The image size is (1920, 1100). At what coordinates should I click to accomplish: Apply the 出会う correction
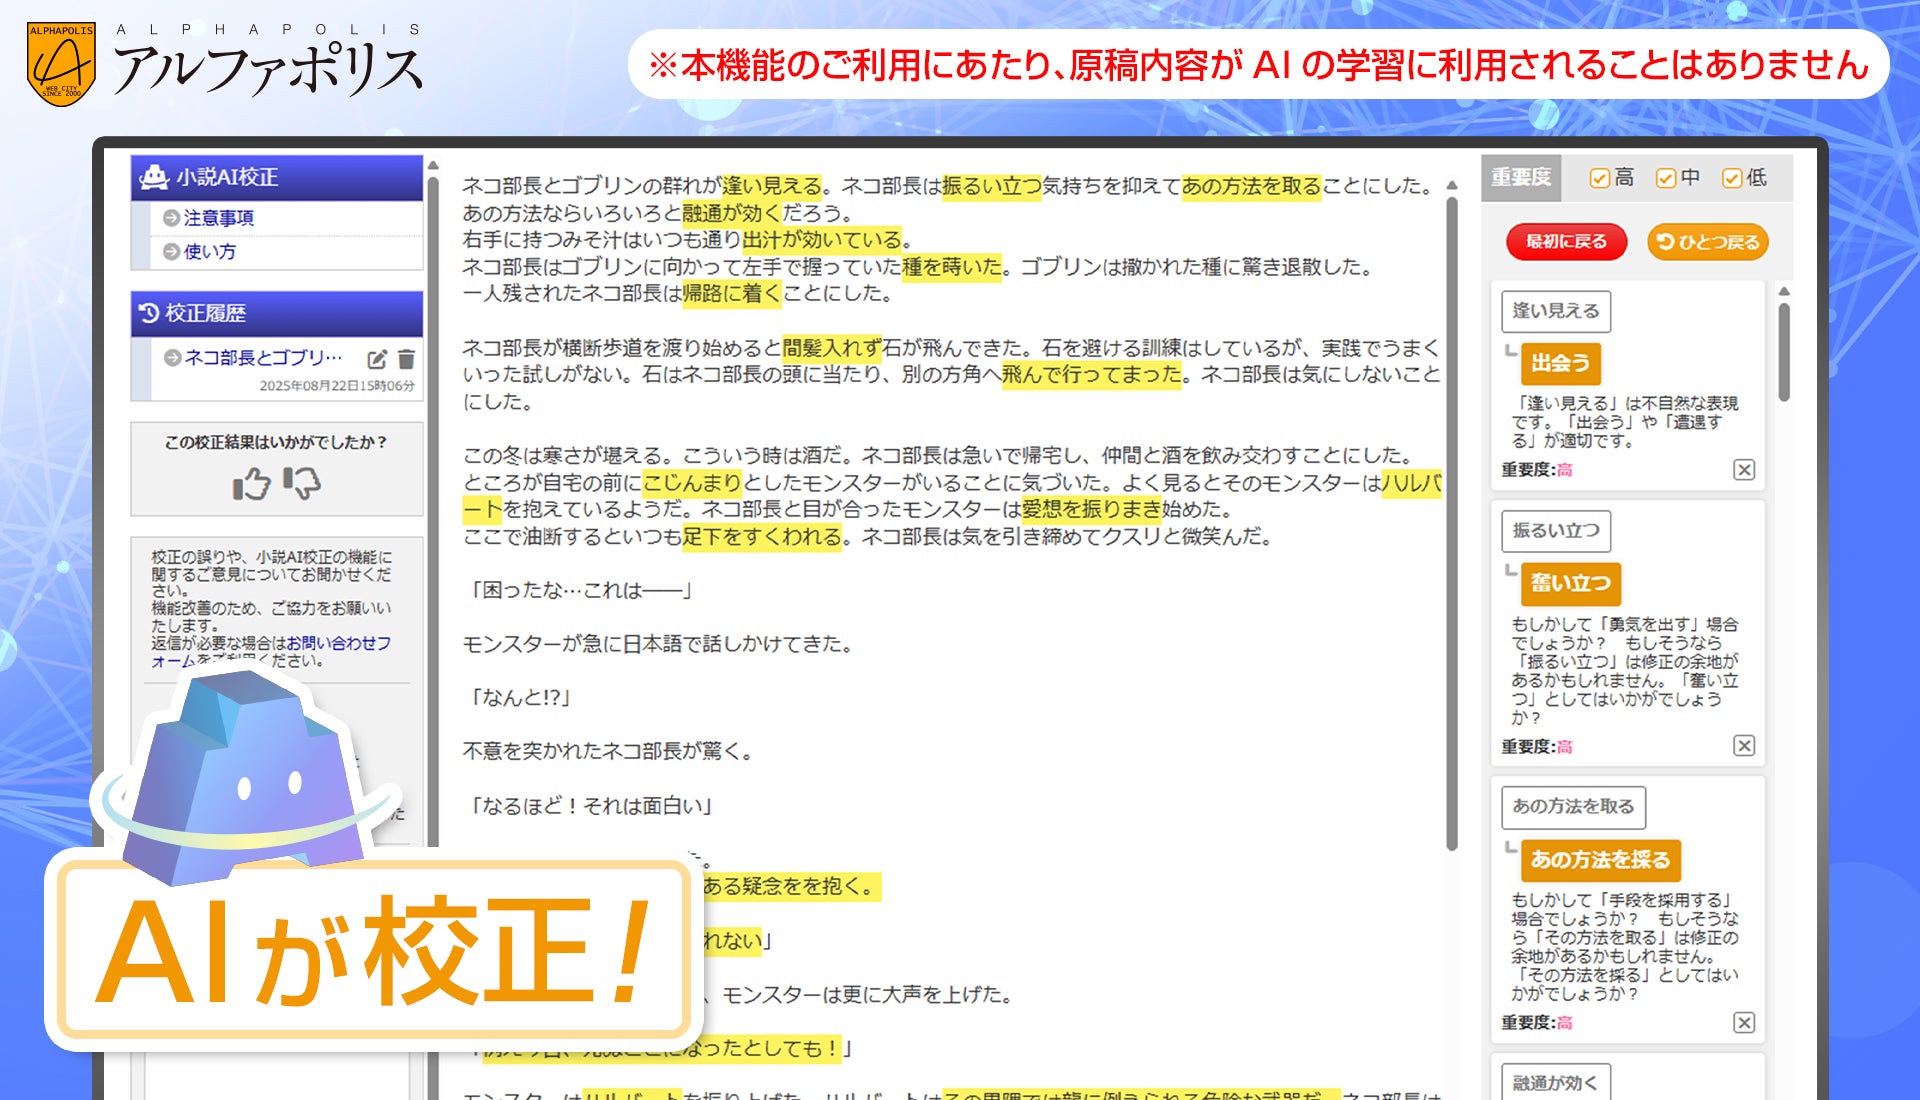1559,364
